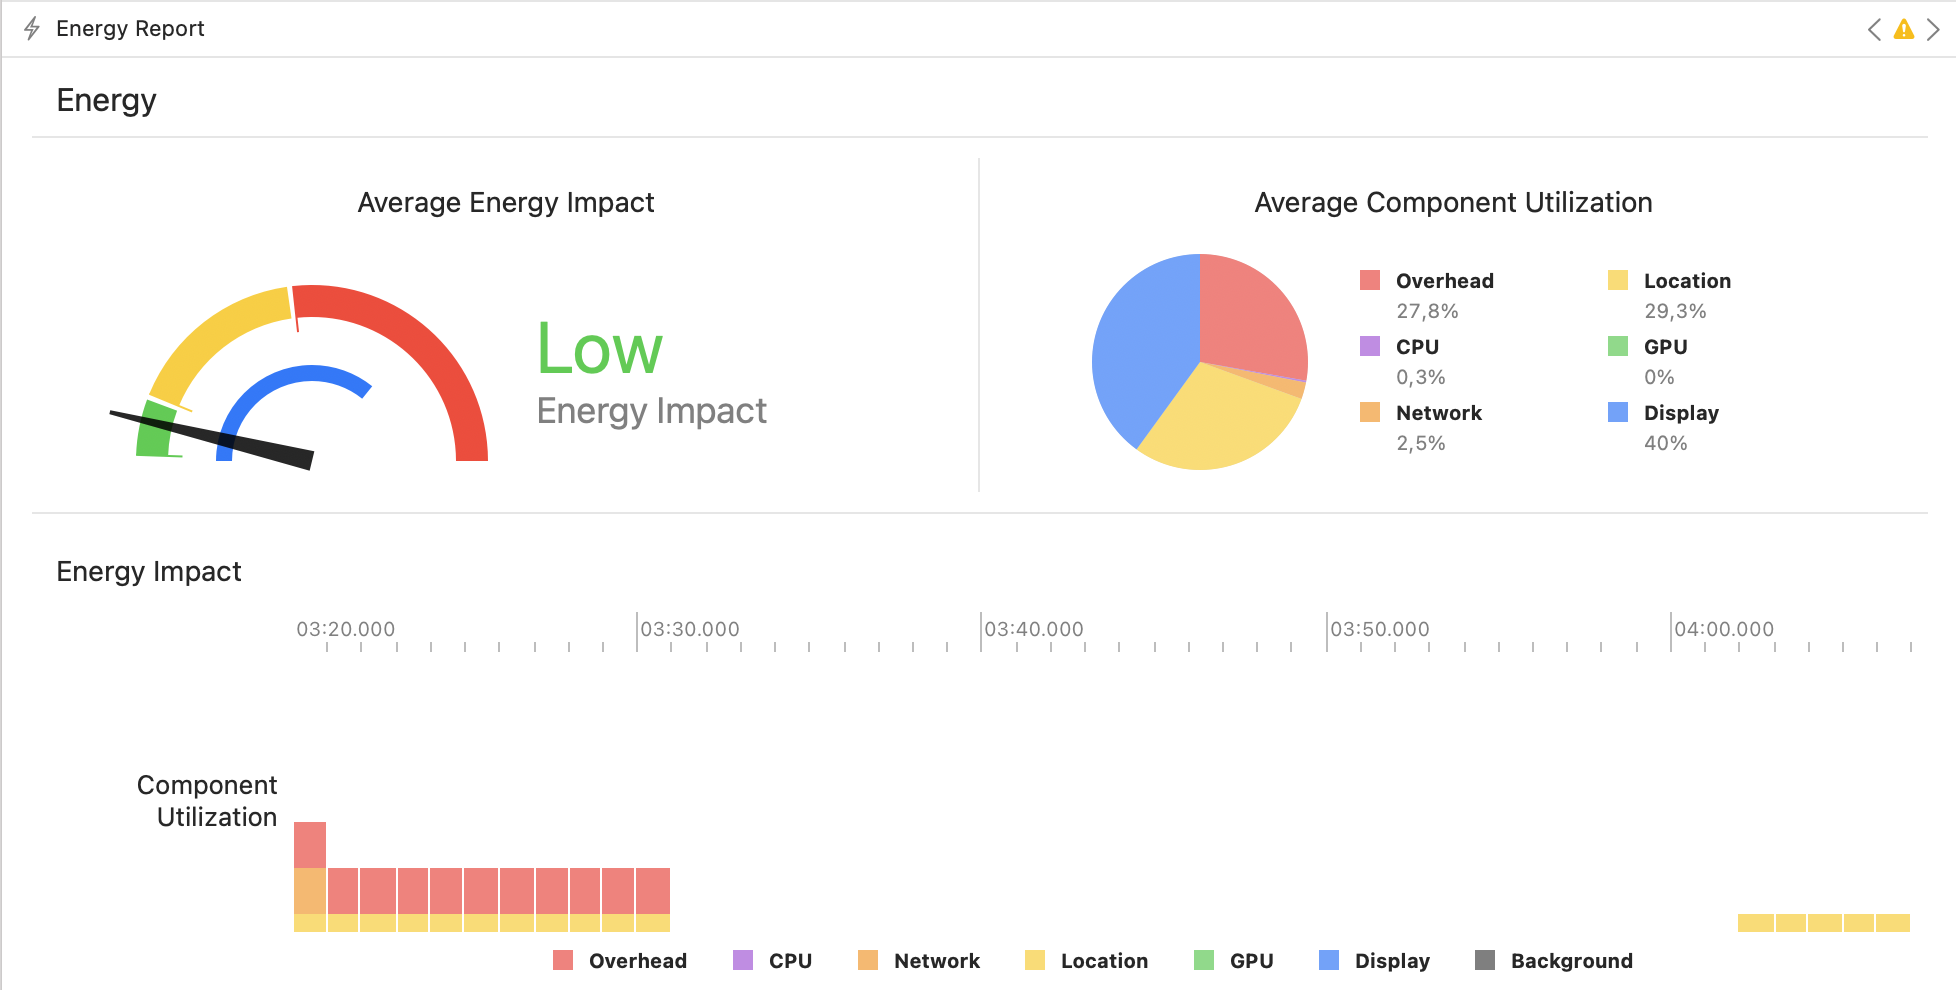Select the 03:30.000 timeline marker
This screenshot has height=990, width=1956.
(690, 629)
